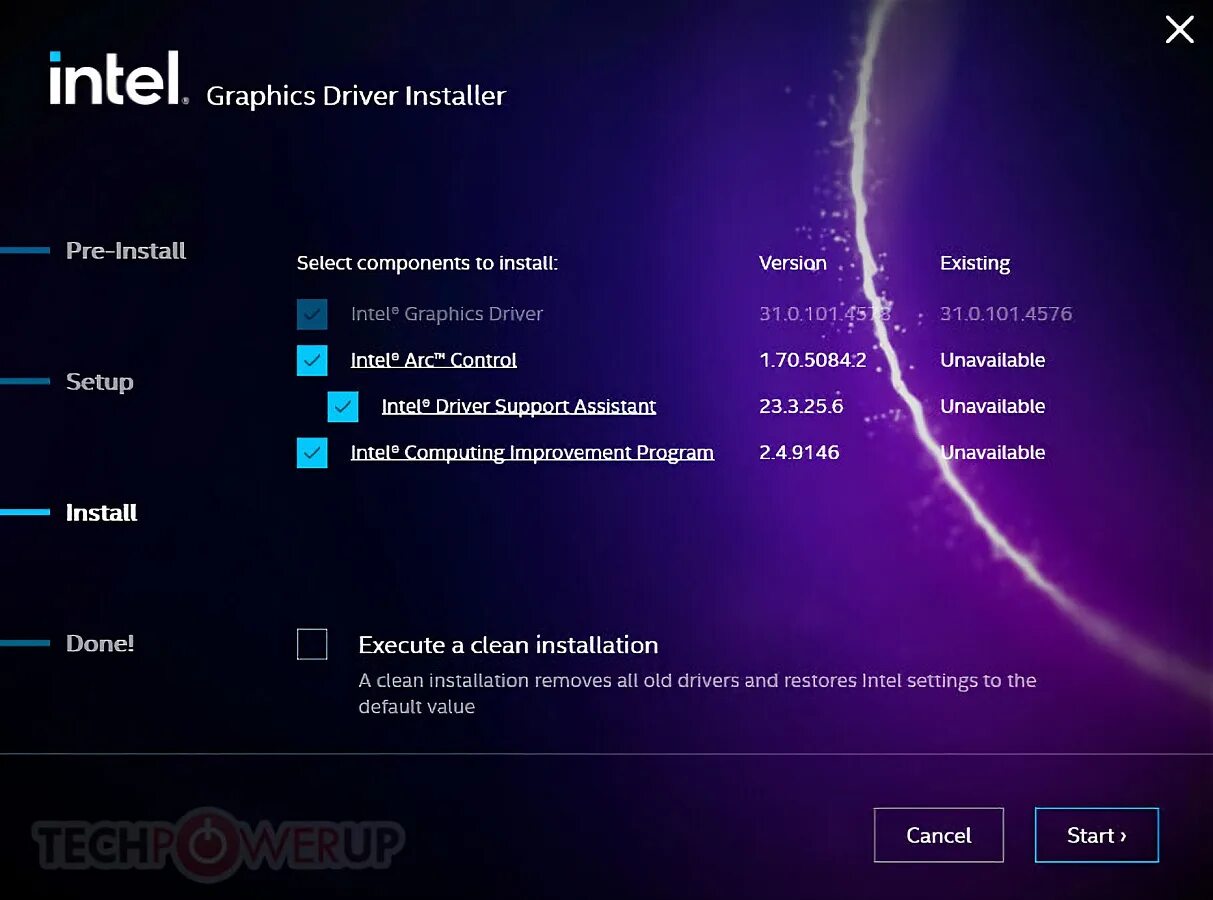Image resolution: width=1213 pixels, height=900 pixels.
Task: Click the Start button
Action: (x=1097, y=835)
